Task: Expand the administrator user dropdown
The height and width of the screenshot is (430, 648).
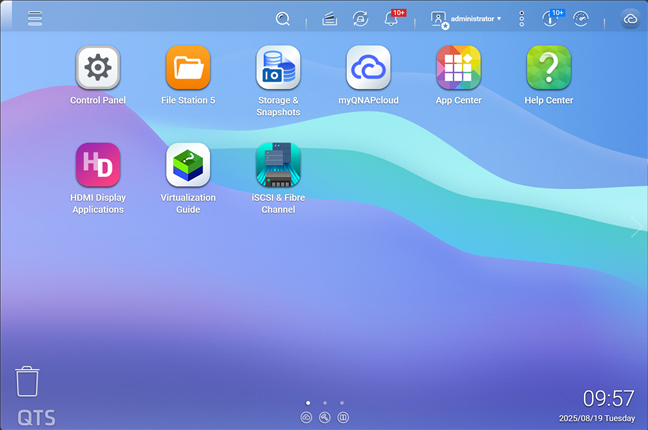Action: pyautogui.click(x=466, y=18)
